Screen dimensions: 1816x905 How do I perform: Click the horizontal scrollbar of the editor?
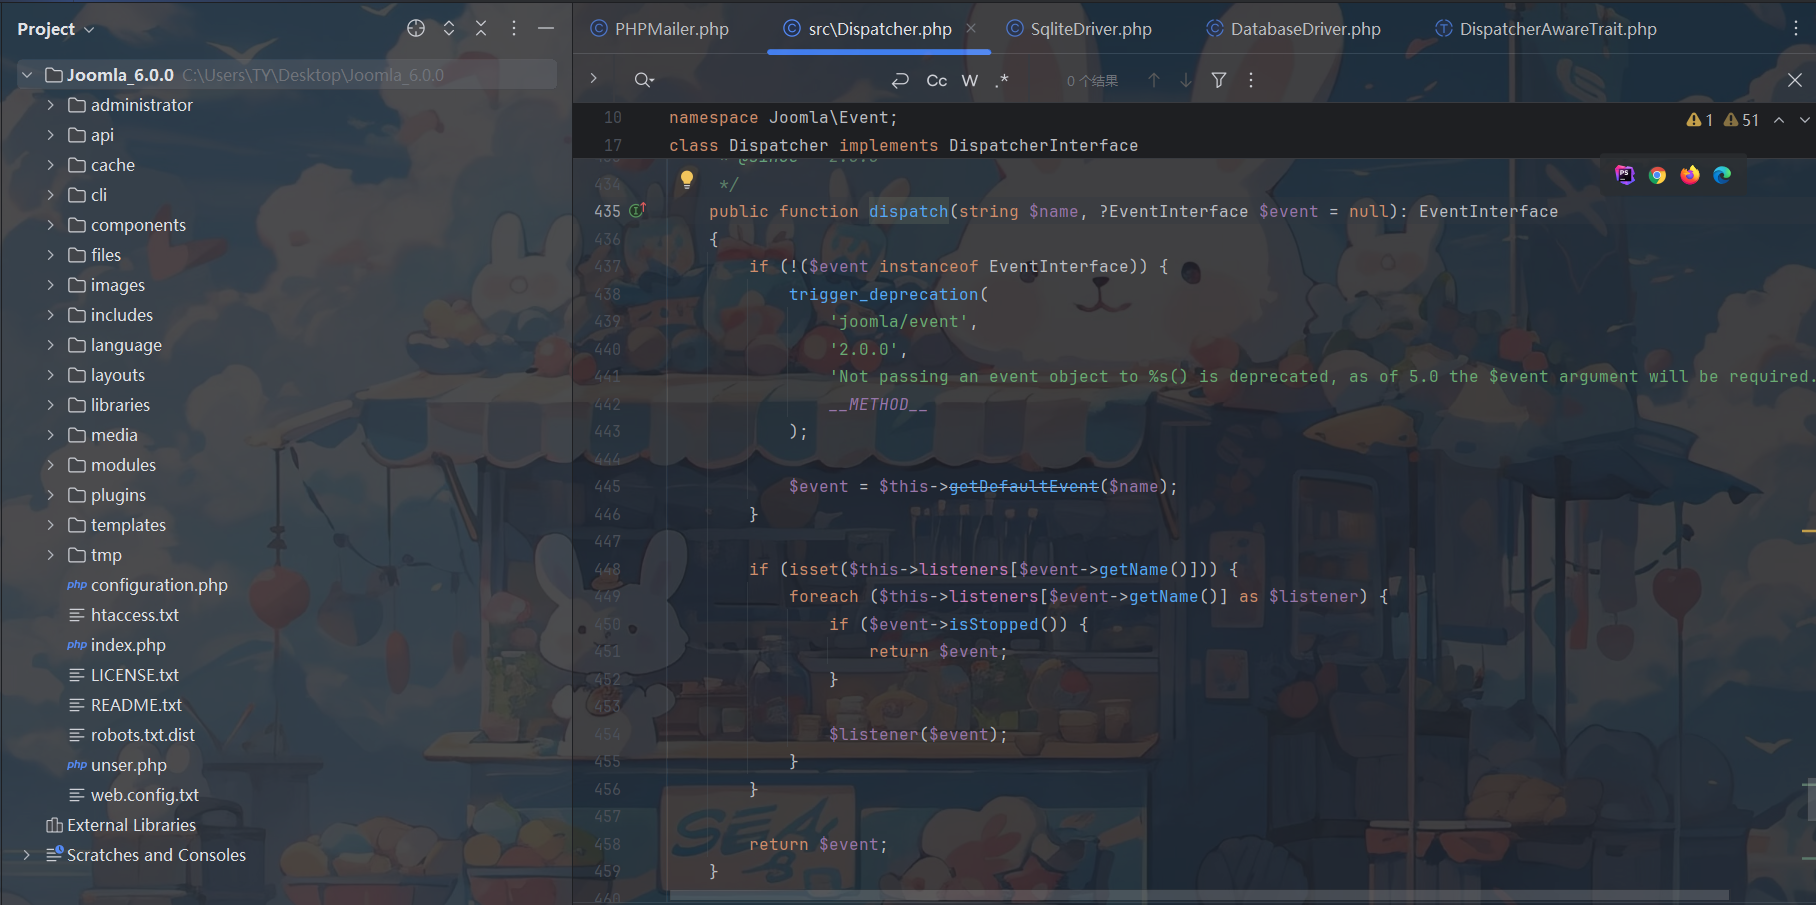pos(1198,895)
